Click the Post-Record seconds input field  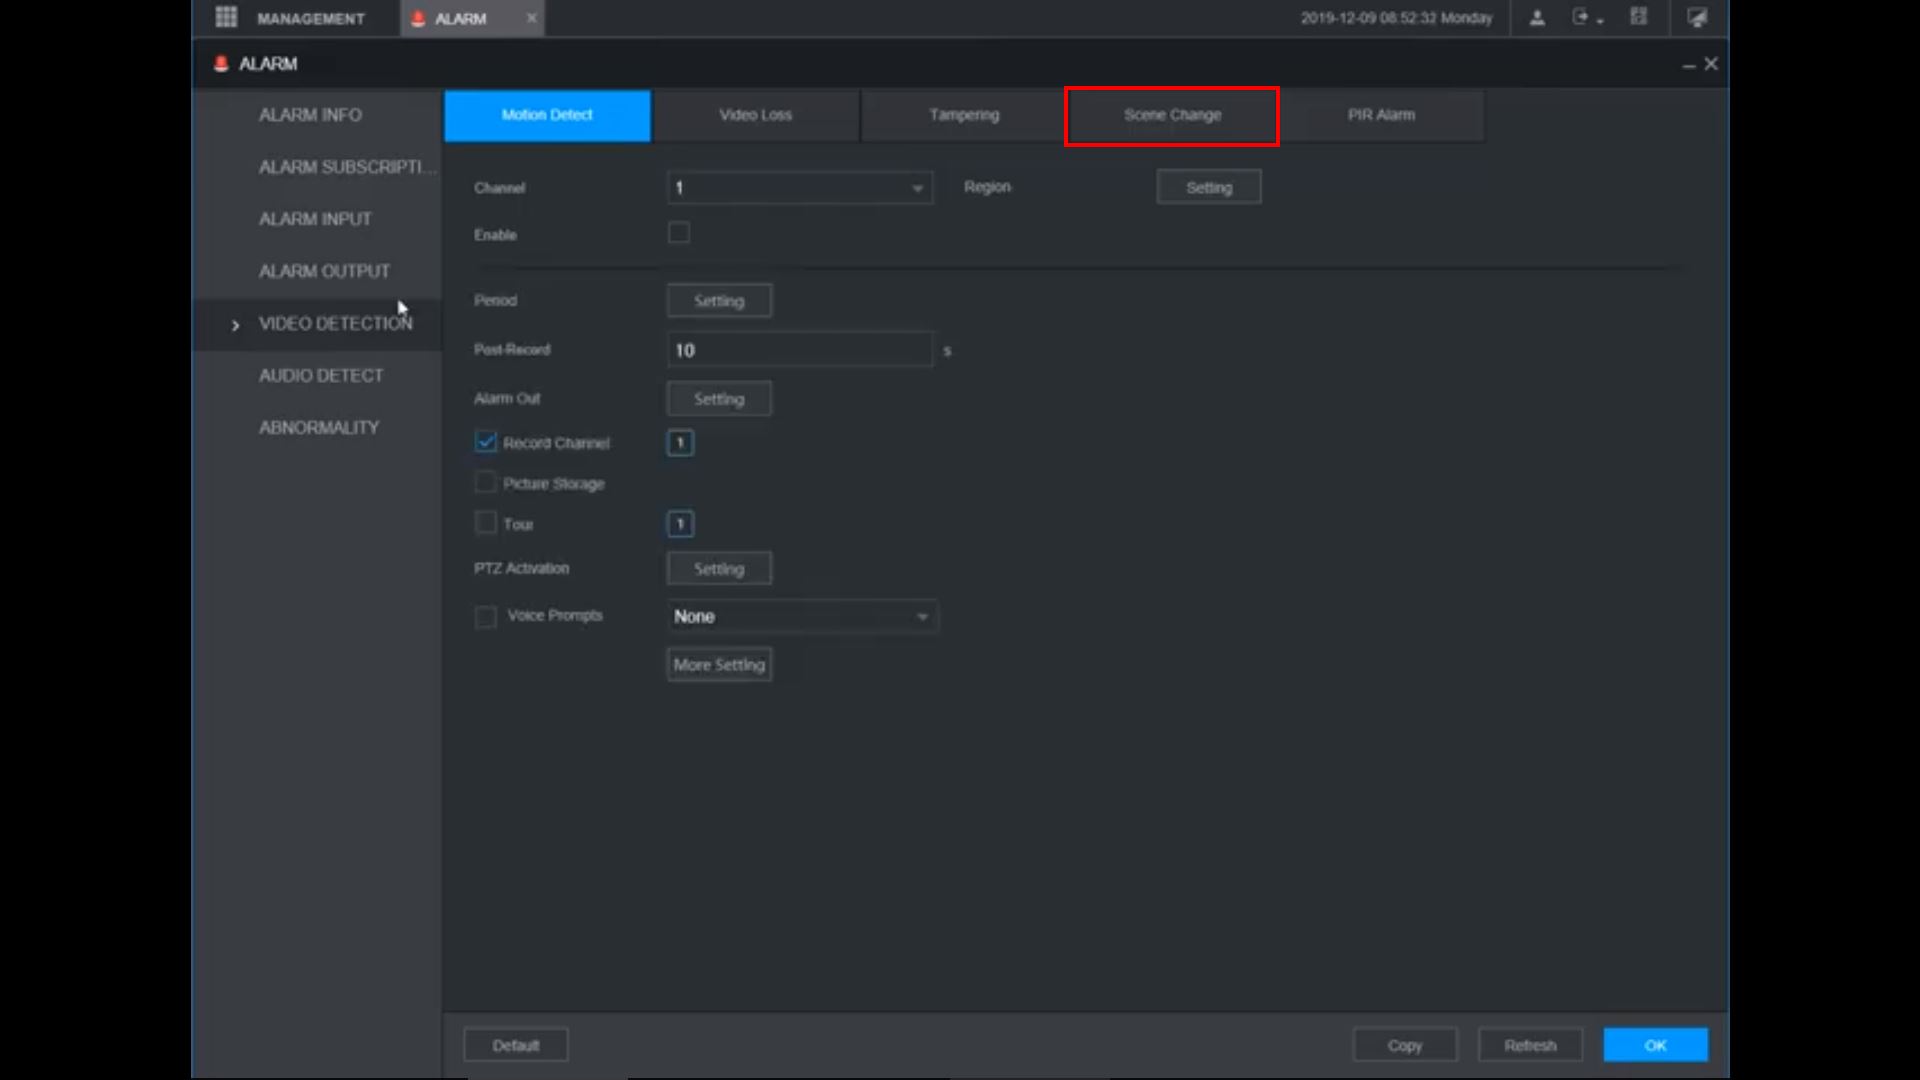800,350
